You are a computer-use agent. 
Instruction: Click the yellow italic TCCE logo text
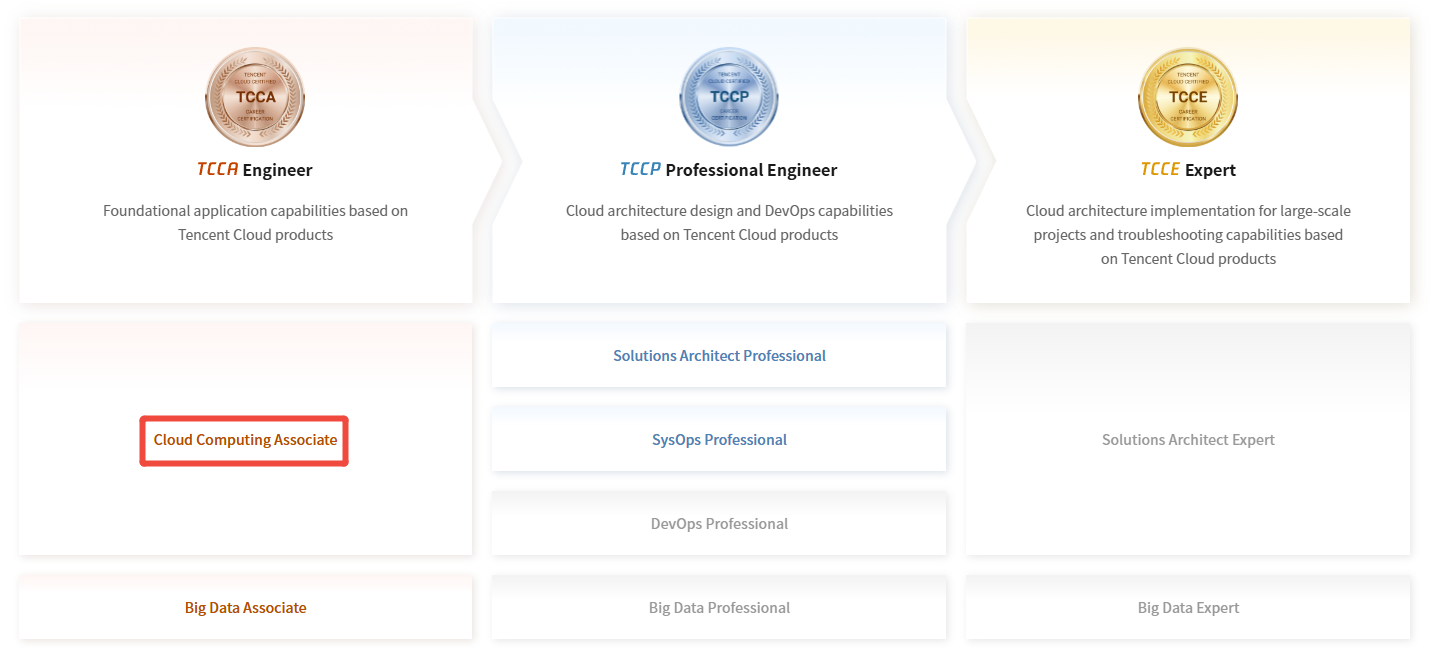click(x=1160, y=169)
